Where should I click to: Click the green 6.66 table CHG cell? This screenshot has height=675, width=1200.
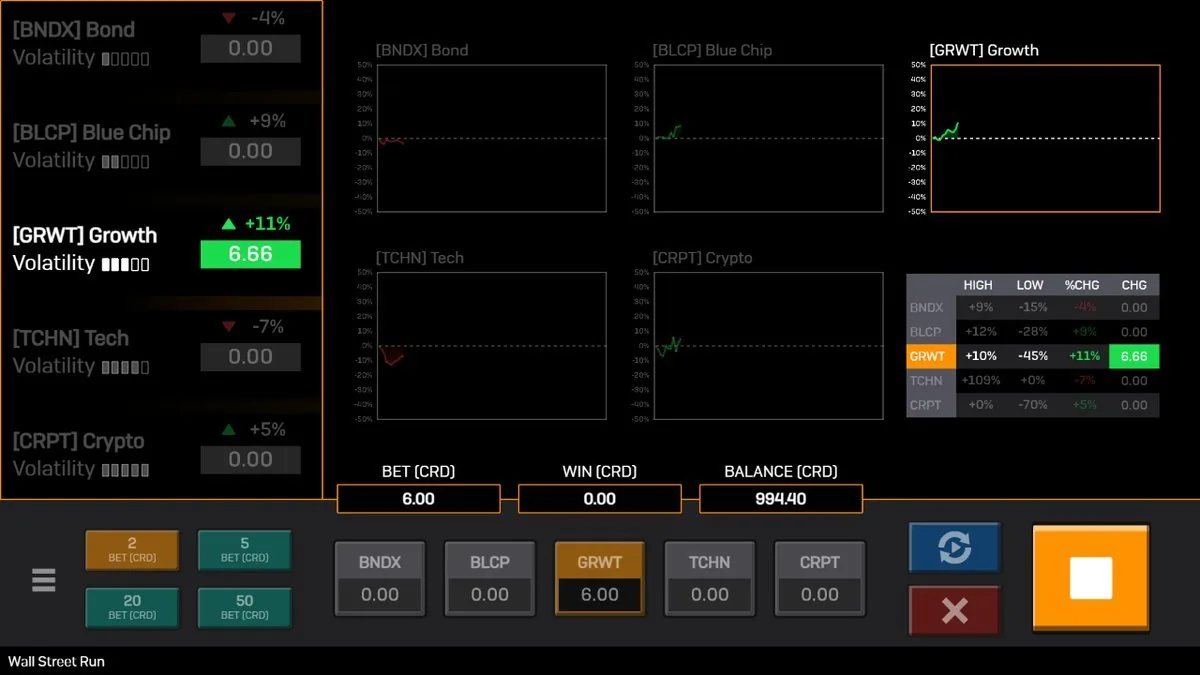coord(1134,356)
